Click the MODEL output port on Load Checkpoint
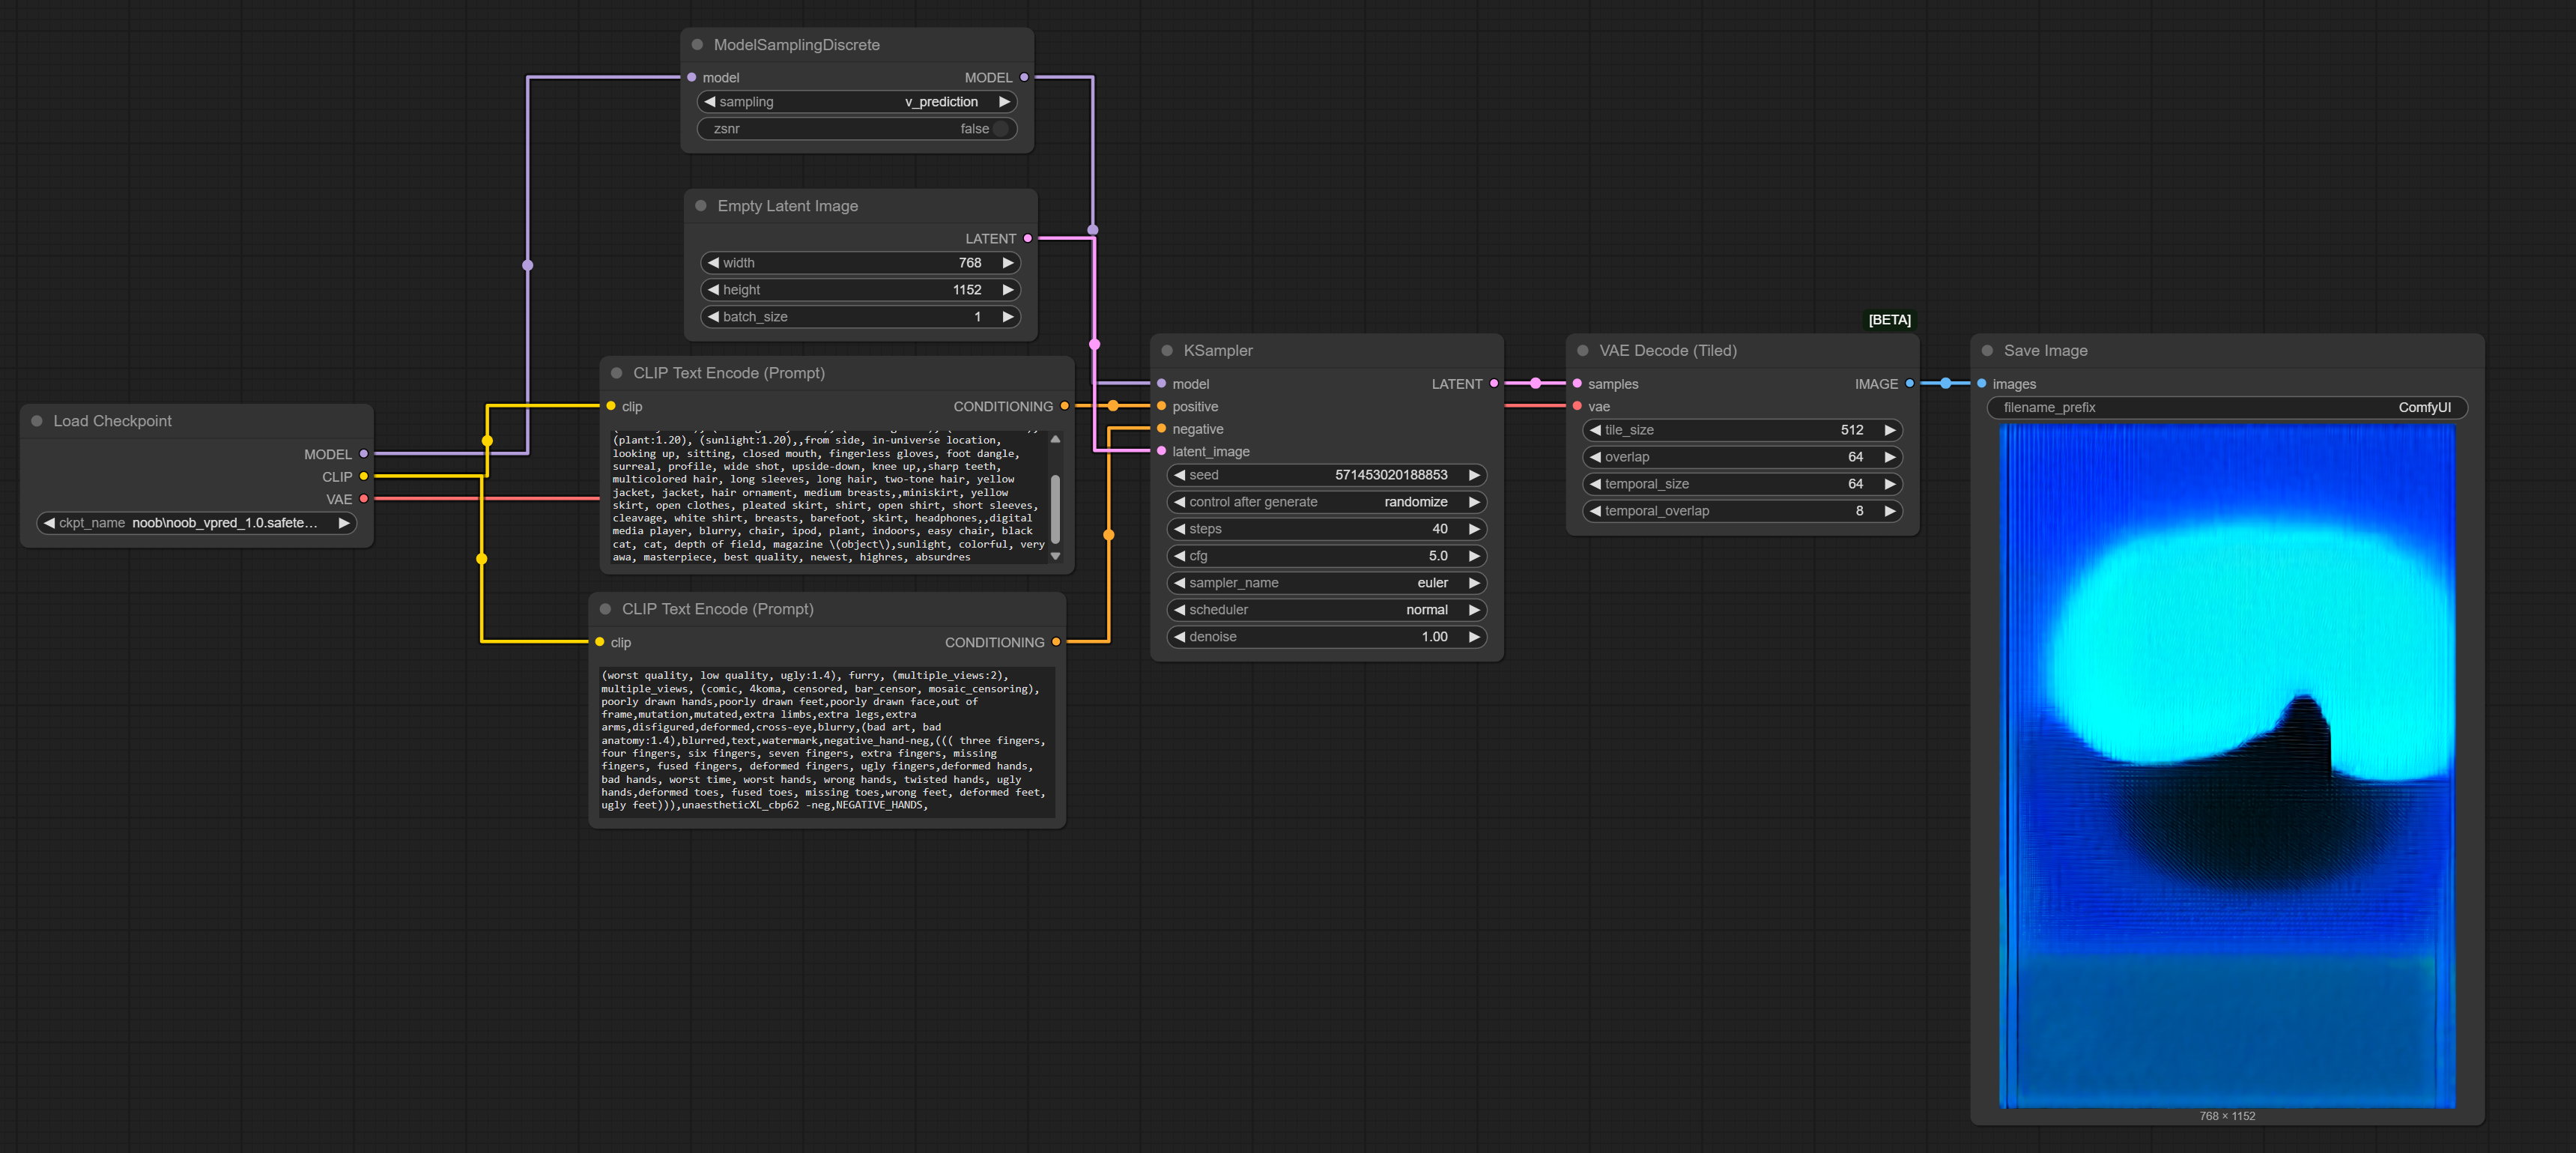2576x1153 pixels. 364,454
